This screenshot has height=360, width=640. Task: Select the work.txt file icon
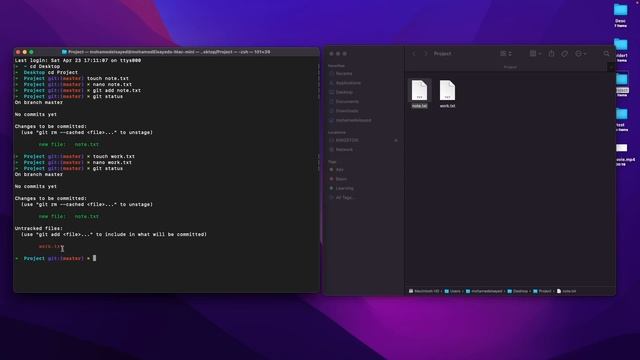pos(447,90)
